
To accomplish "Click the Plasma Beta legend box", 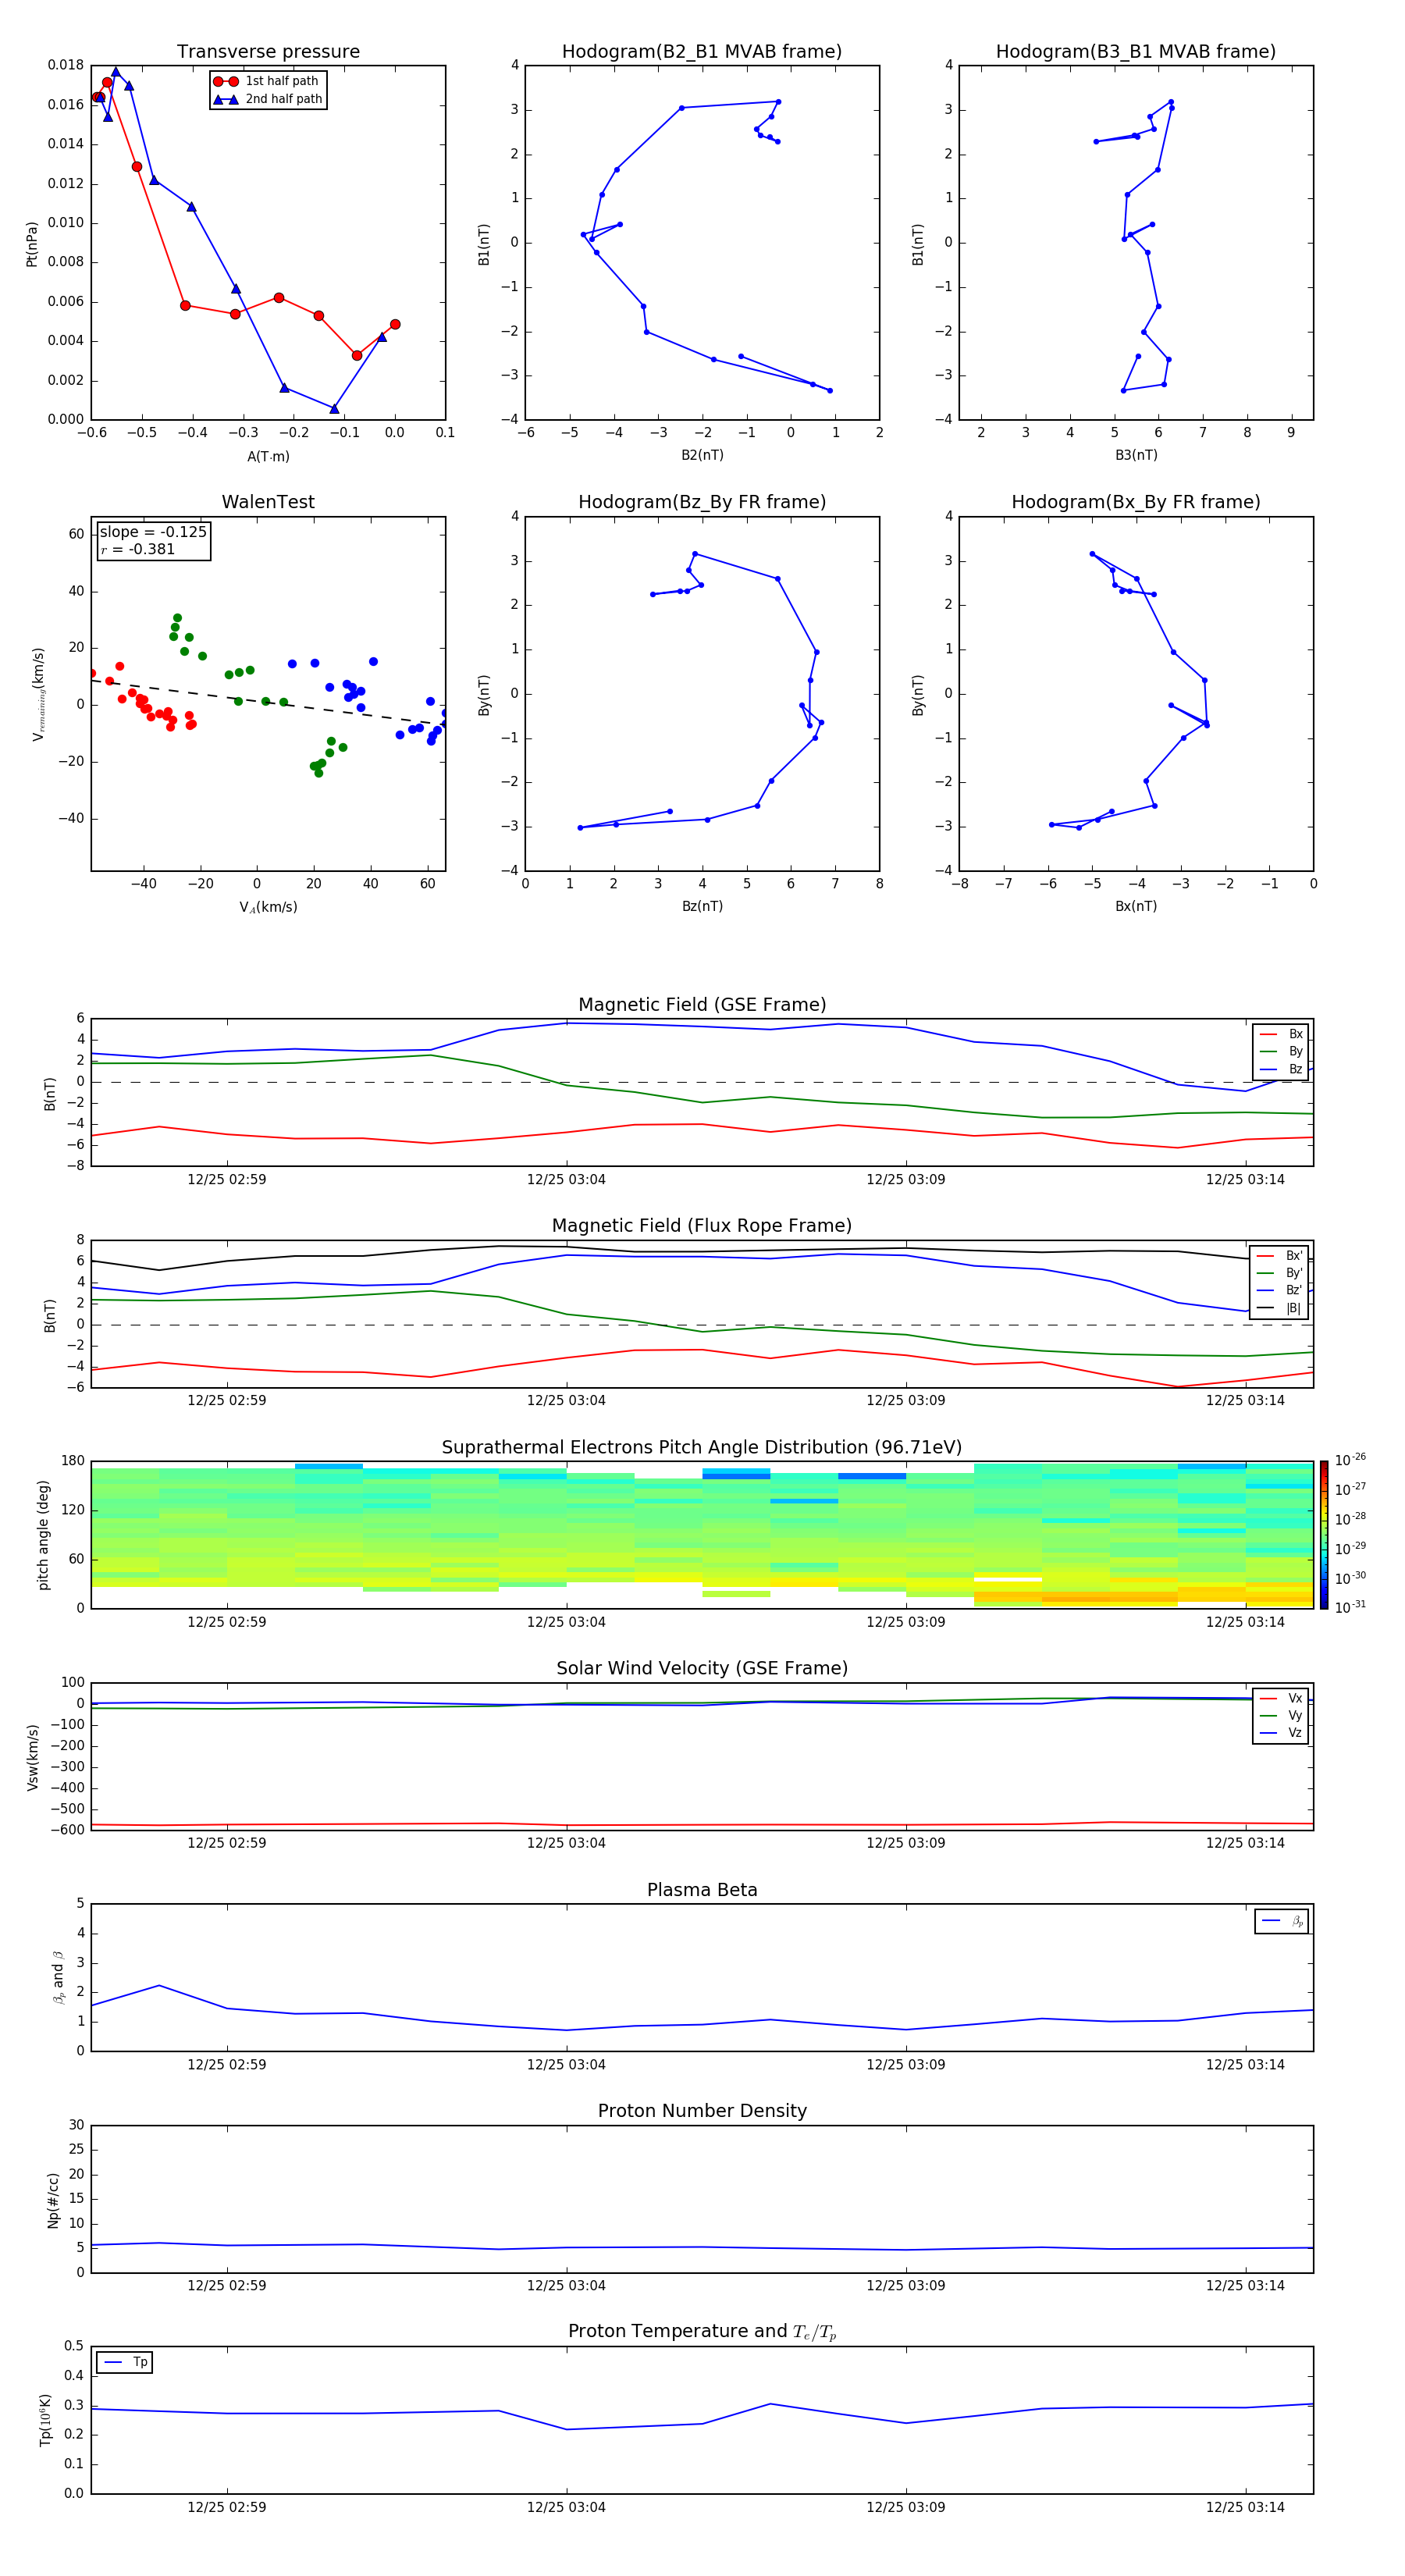I will pos(1281,1921).
